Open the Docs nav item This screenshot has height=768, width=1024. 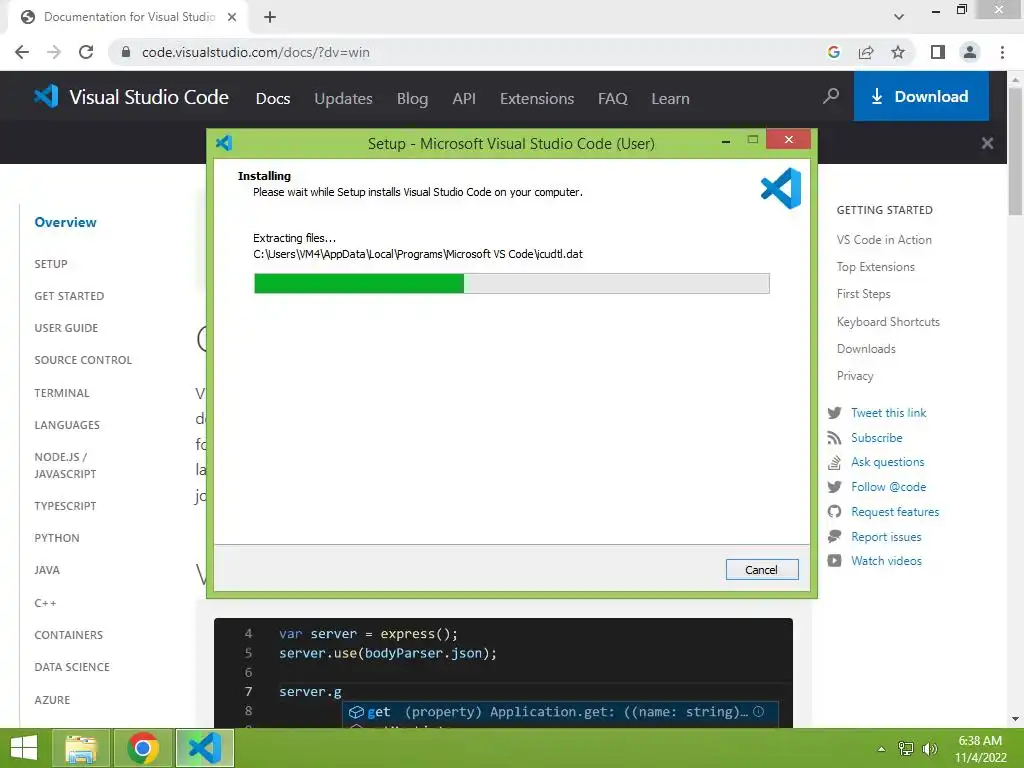pos(273,99)
